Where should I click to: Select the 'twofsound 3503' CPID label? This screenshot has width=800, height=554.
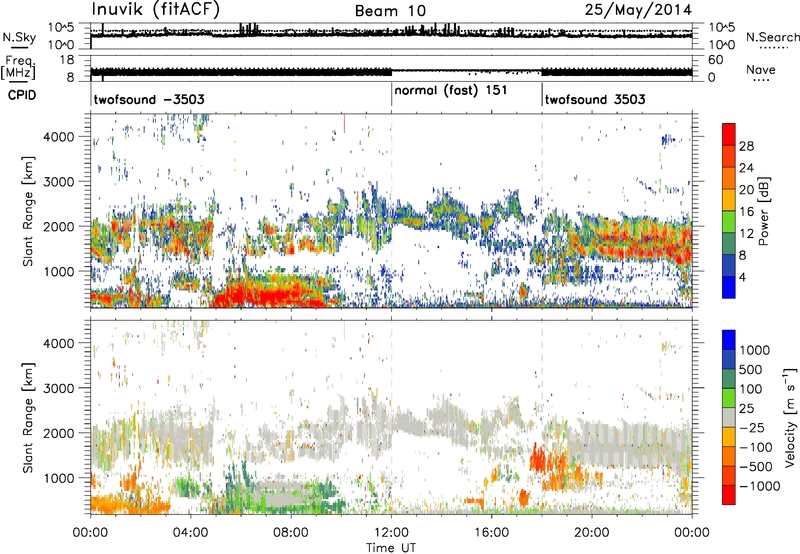coord(595,99)
